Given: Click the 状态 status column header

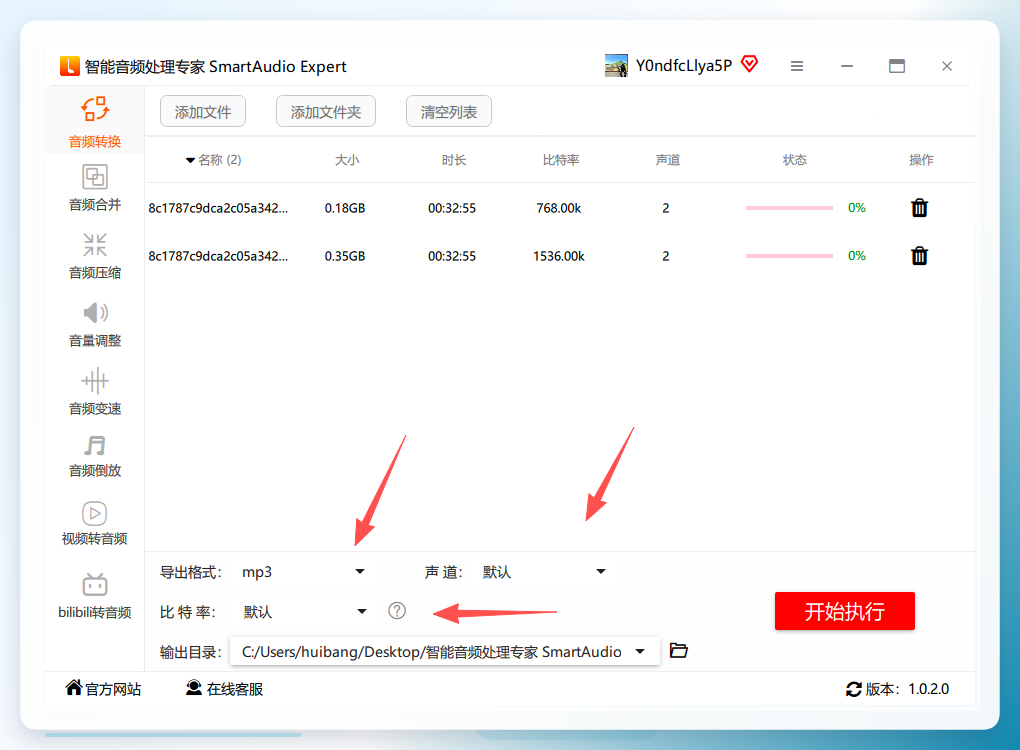Looking at the screenshot, I should [794, 160].
